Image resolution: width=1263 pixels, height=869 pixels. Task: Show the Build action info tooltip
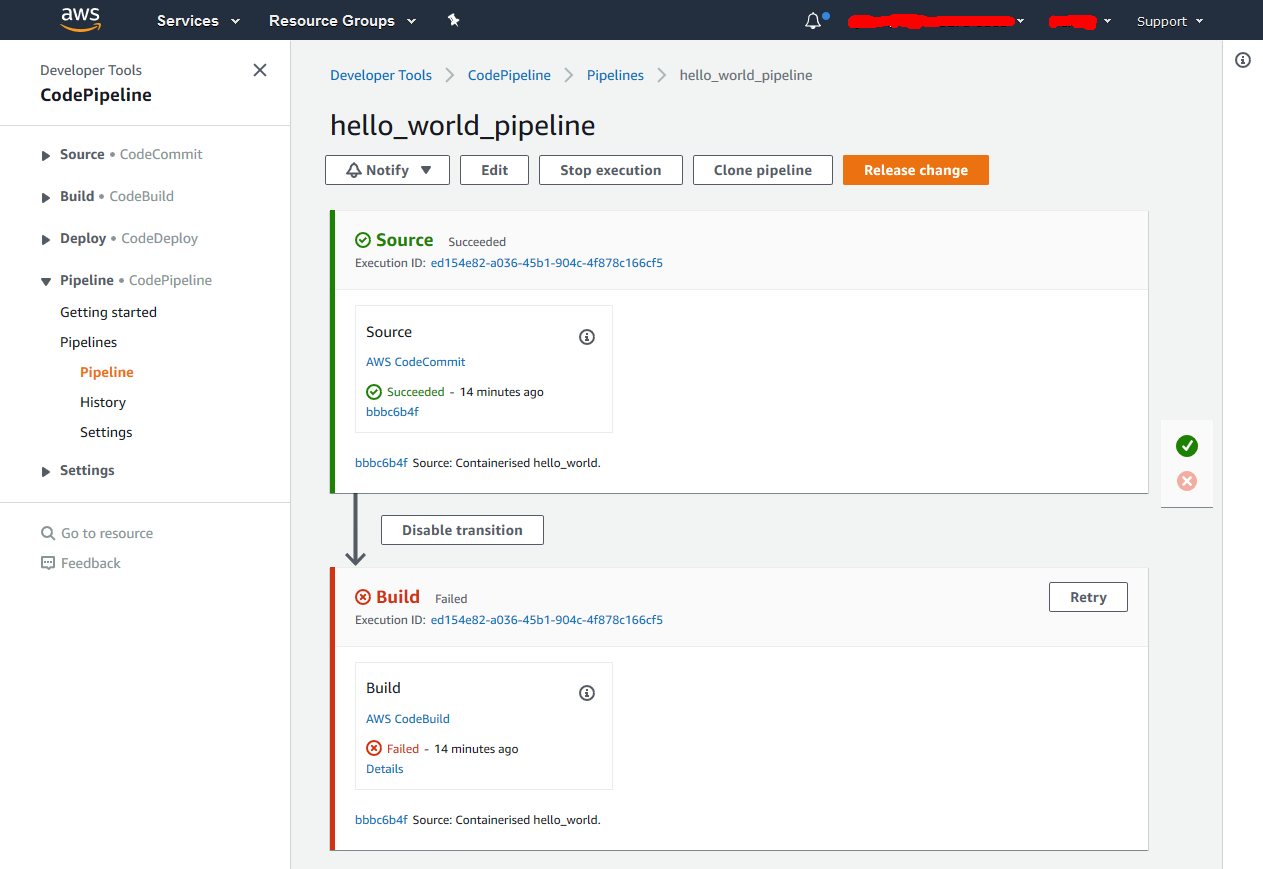pos(587,693)
